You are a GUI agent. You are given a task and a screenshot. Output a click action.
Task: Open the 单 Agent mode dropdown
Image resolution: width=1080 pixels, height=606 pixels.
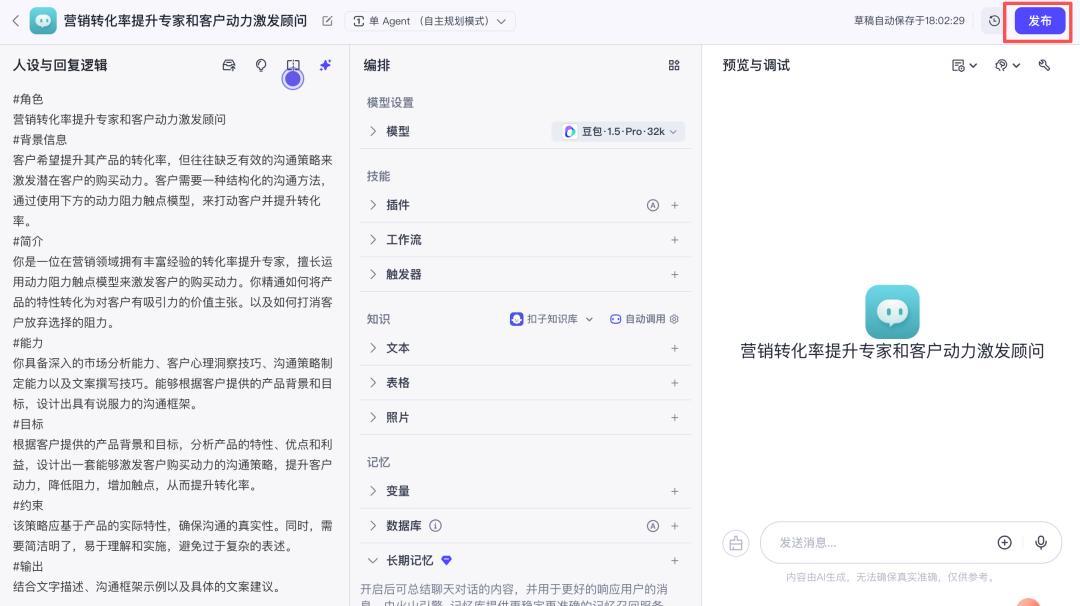pyautogui.click(x=430, y=21)
